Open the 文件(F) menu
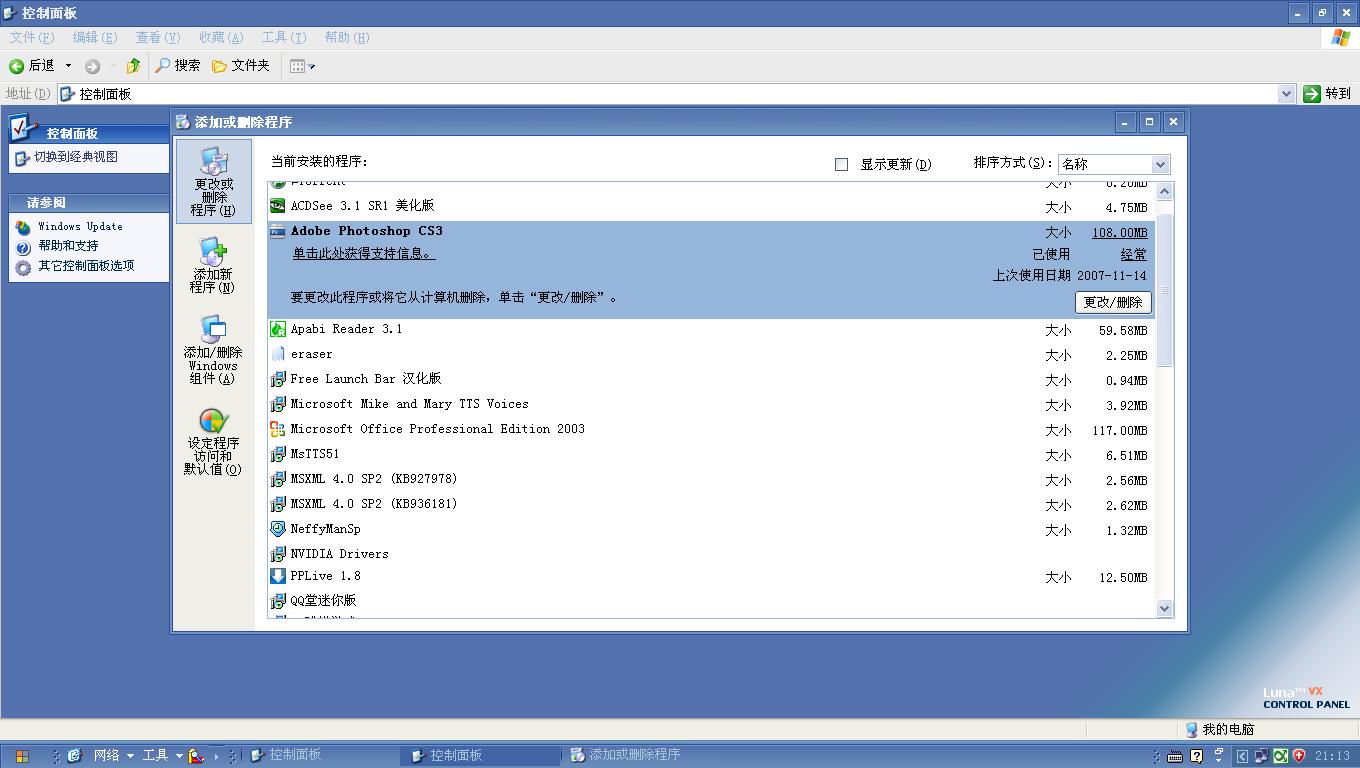Viewport: 1360px width, 768px height. pyautogui.click(x=32, y=37)
